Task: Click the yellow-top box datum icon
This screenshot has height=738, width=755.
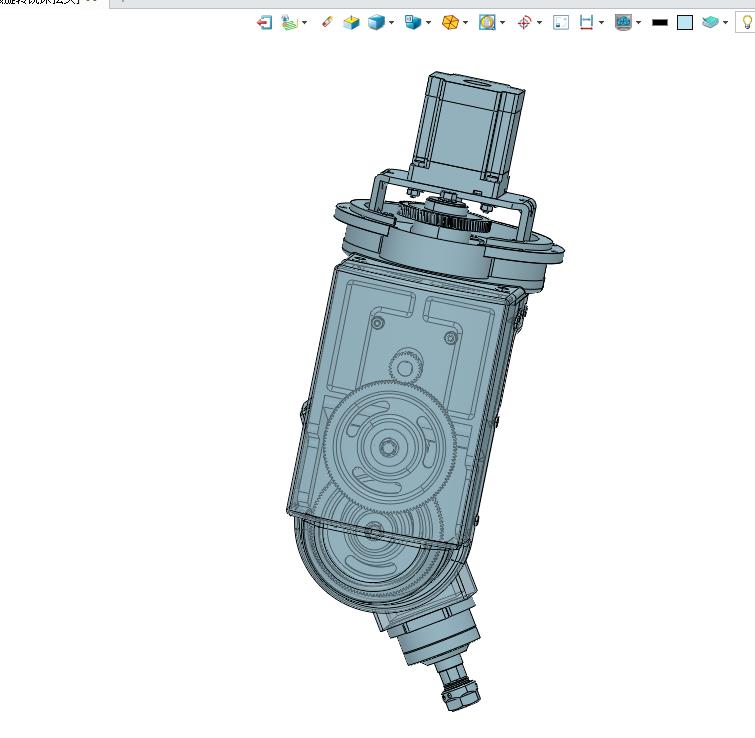Action: 351,22
